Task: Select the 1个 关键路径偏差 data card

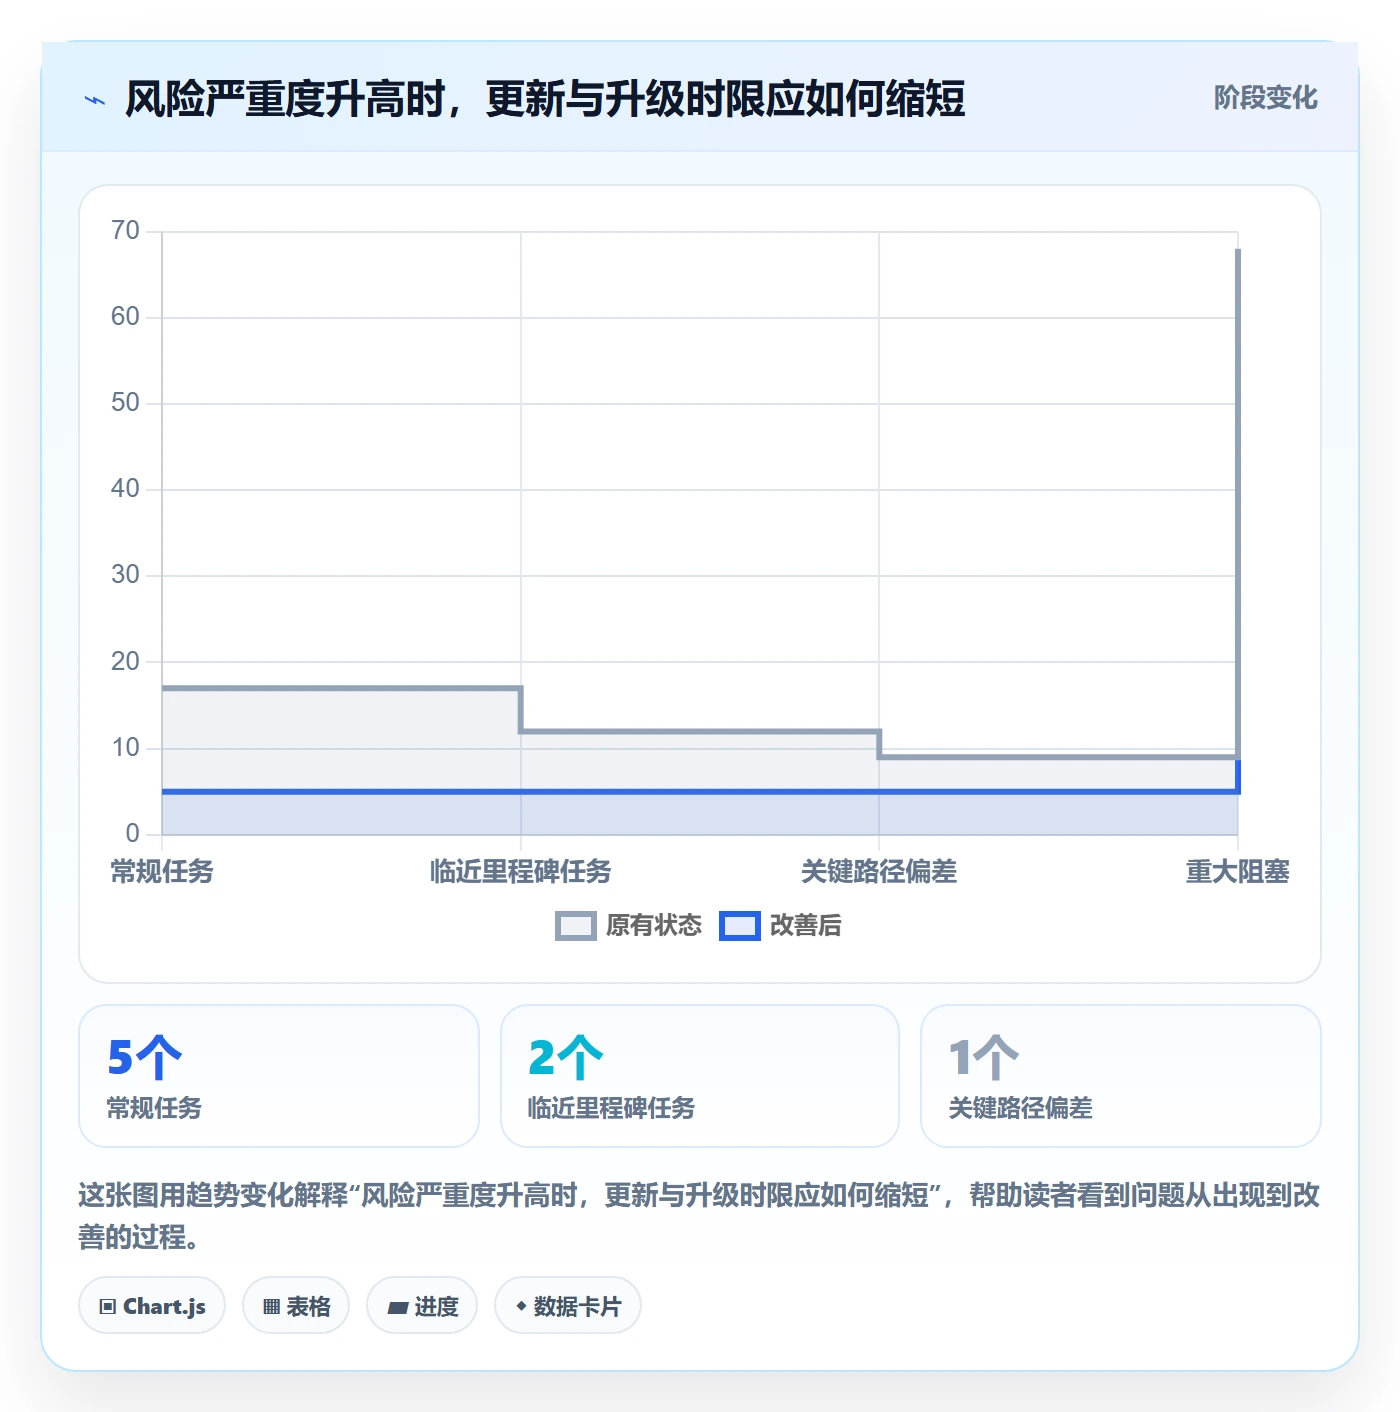Action: click(1121, 1076)
